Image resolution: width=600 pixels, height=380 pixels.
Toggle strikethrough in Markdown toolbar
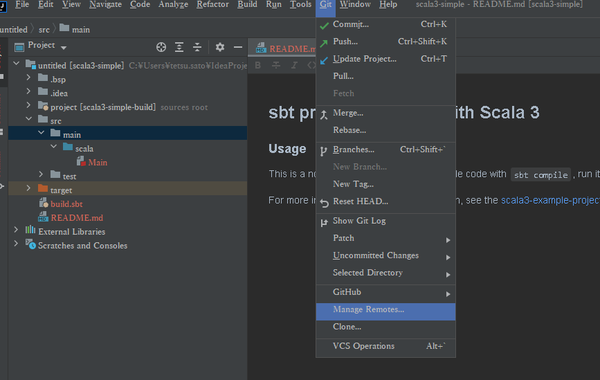pyautogui.click(x=276, y=65)
